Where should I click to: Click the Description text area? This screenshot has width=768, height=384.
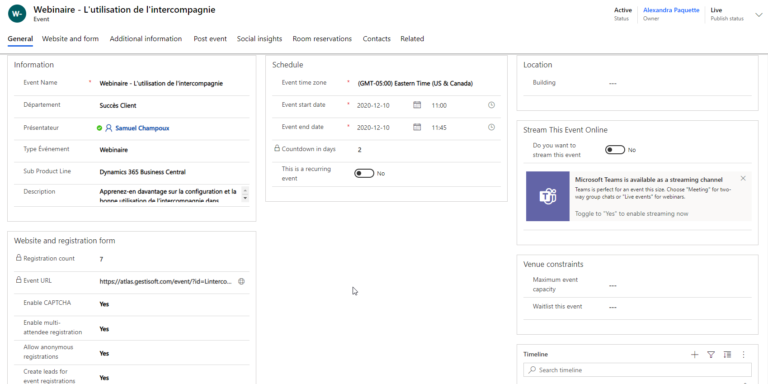(x=169, y=195)
